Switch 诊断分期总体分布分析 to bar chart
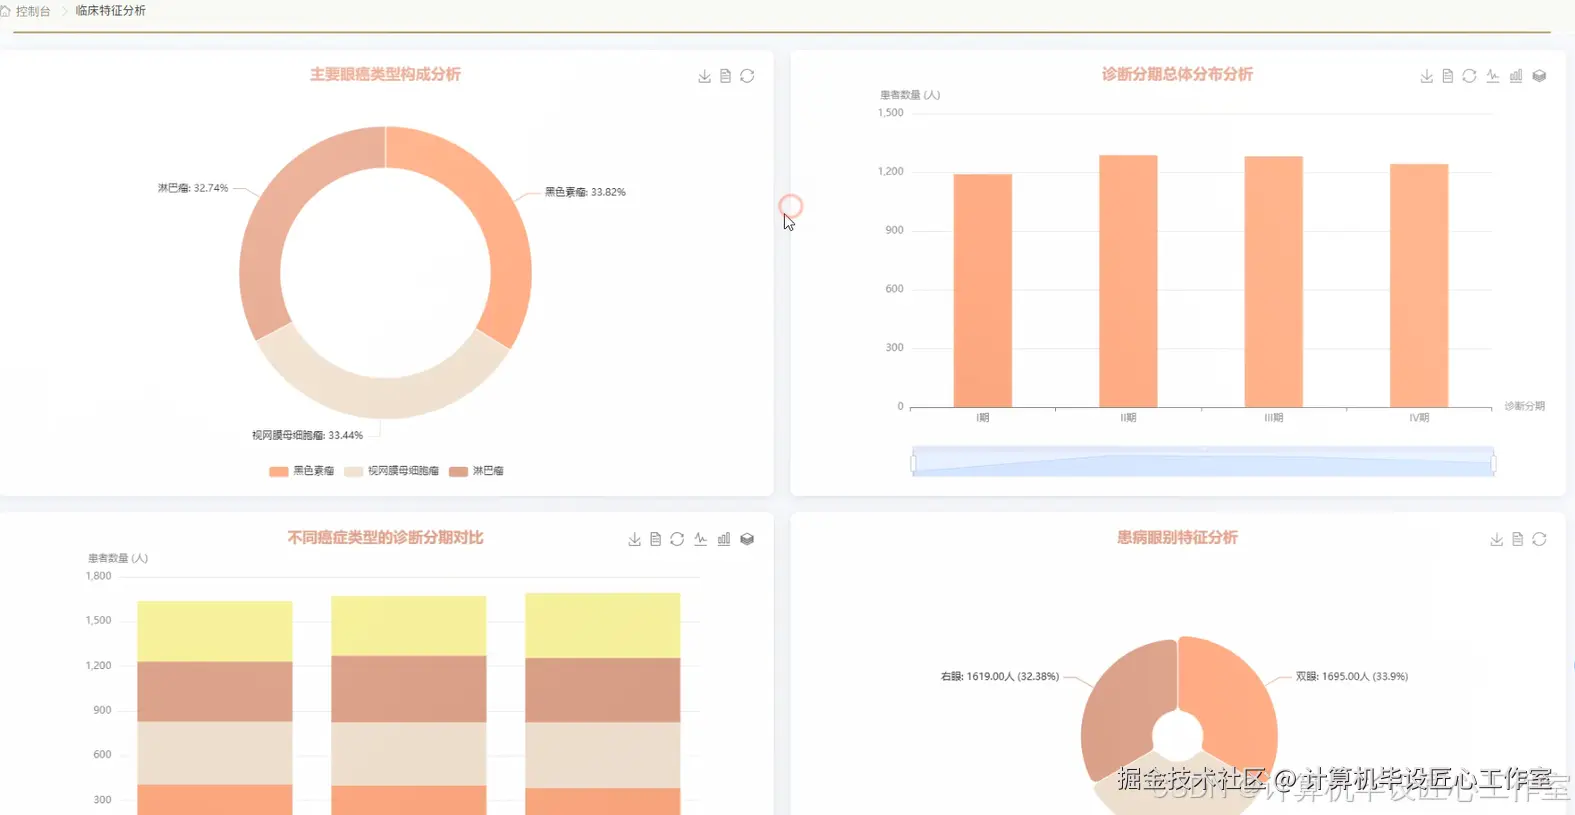Viewport: 1575px width, 815px height. 1516,76
